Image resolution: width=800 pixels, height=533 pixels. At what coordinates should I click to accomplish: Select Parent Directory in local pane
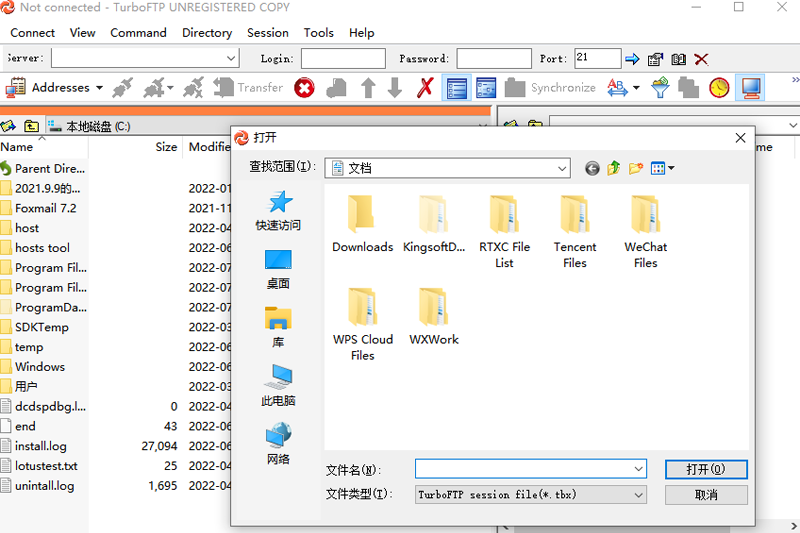(x=50, y=168)
